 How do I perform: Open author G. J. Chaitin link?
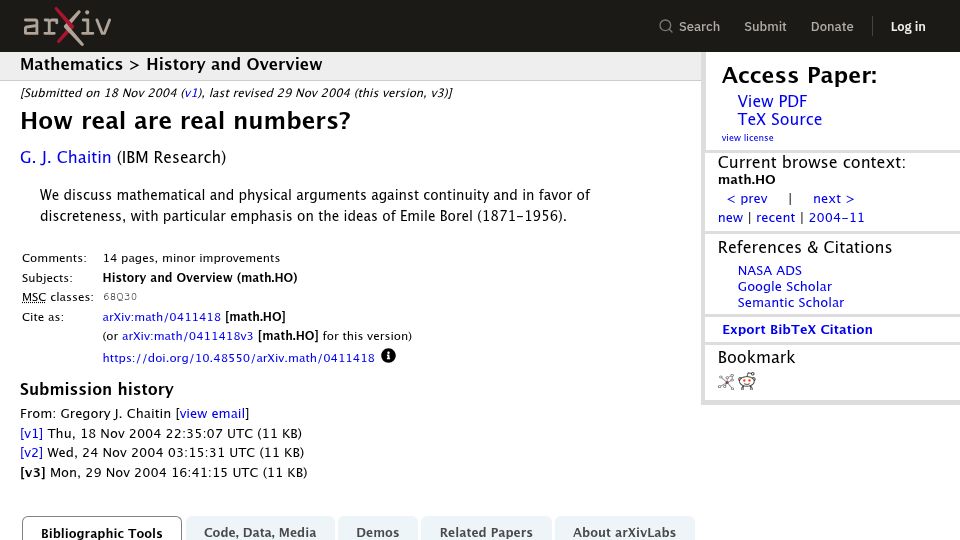pos(66,157)
